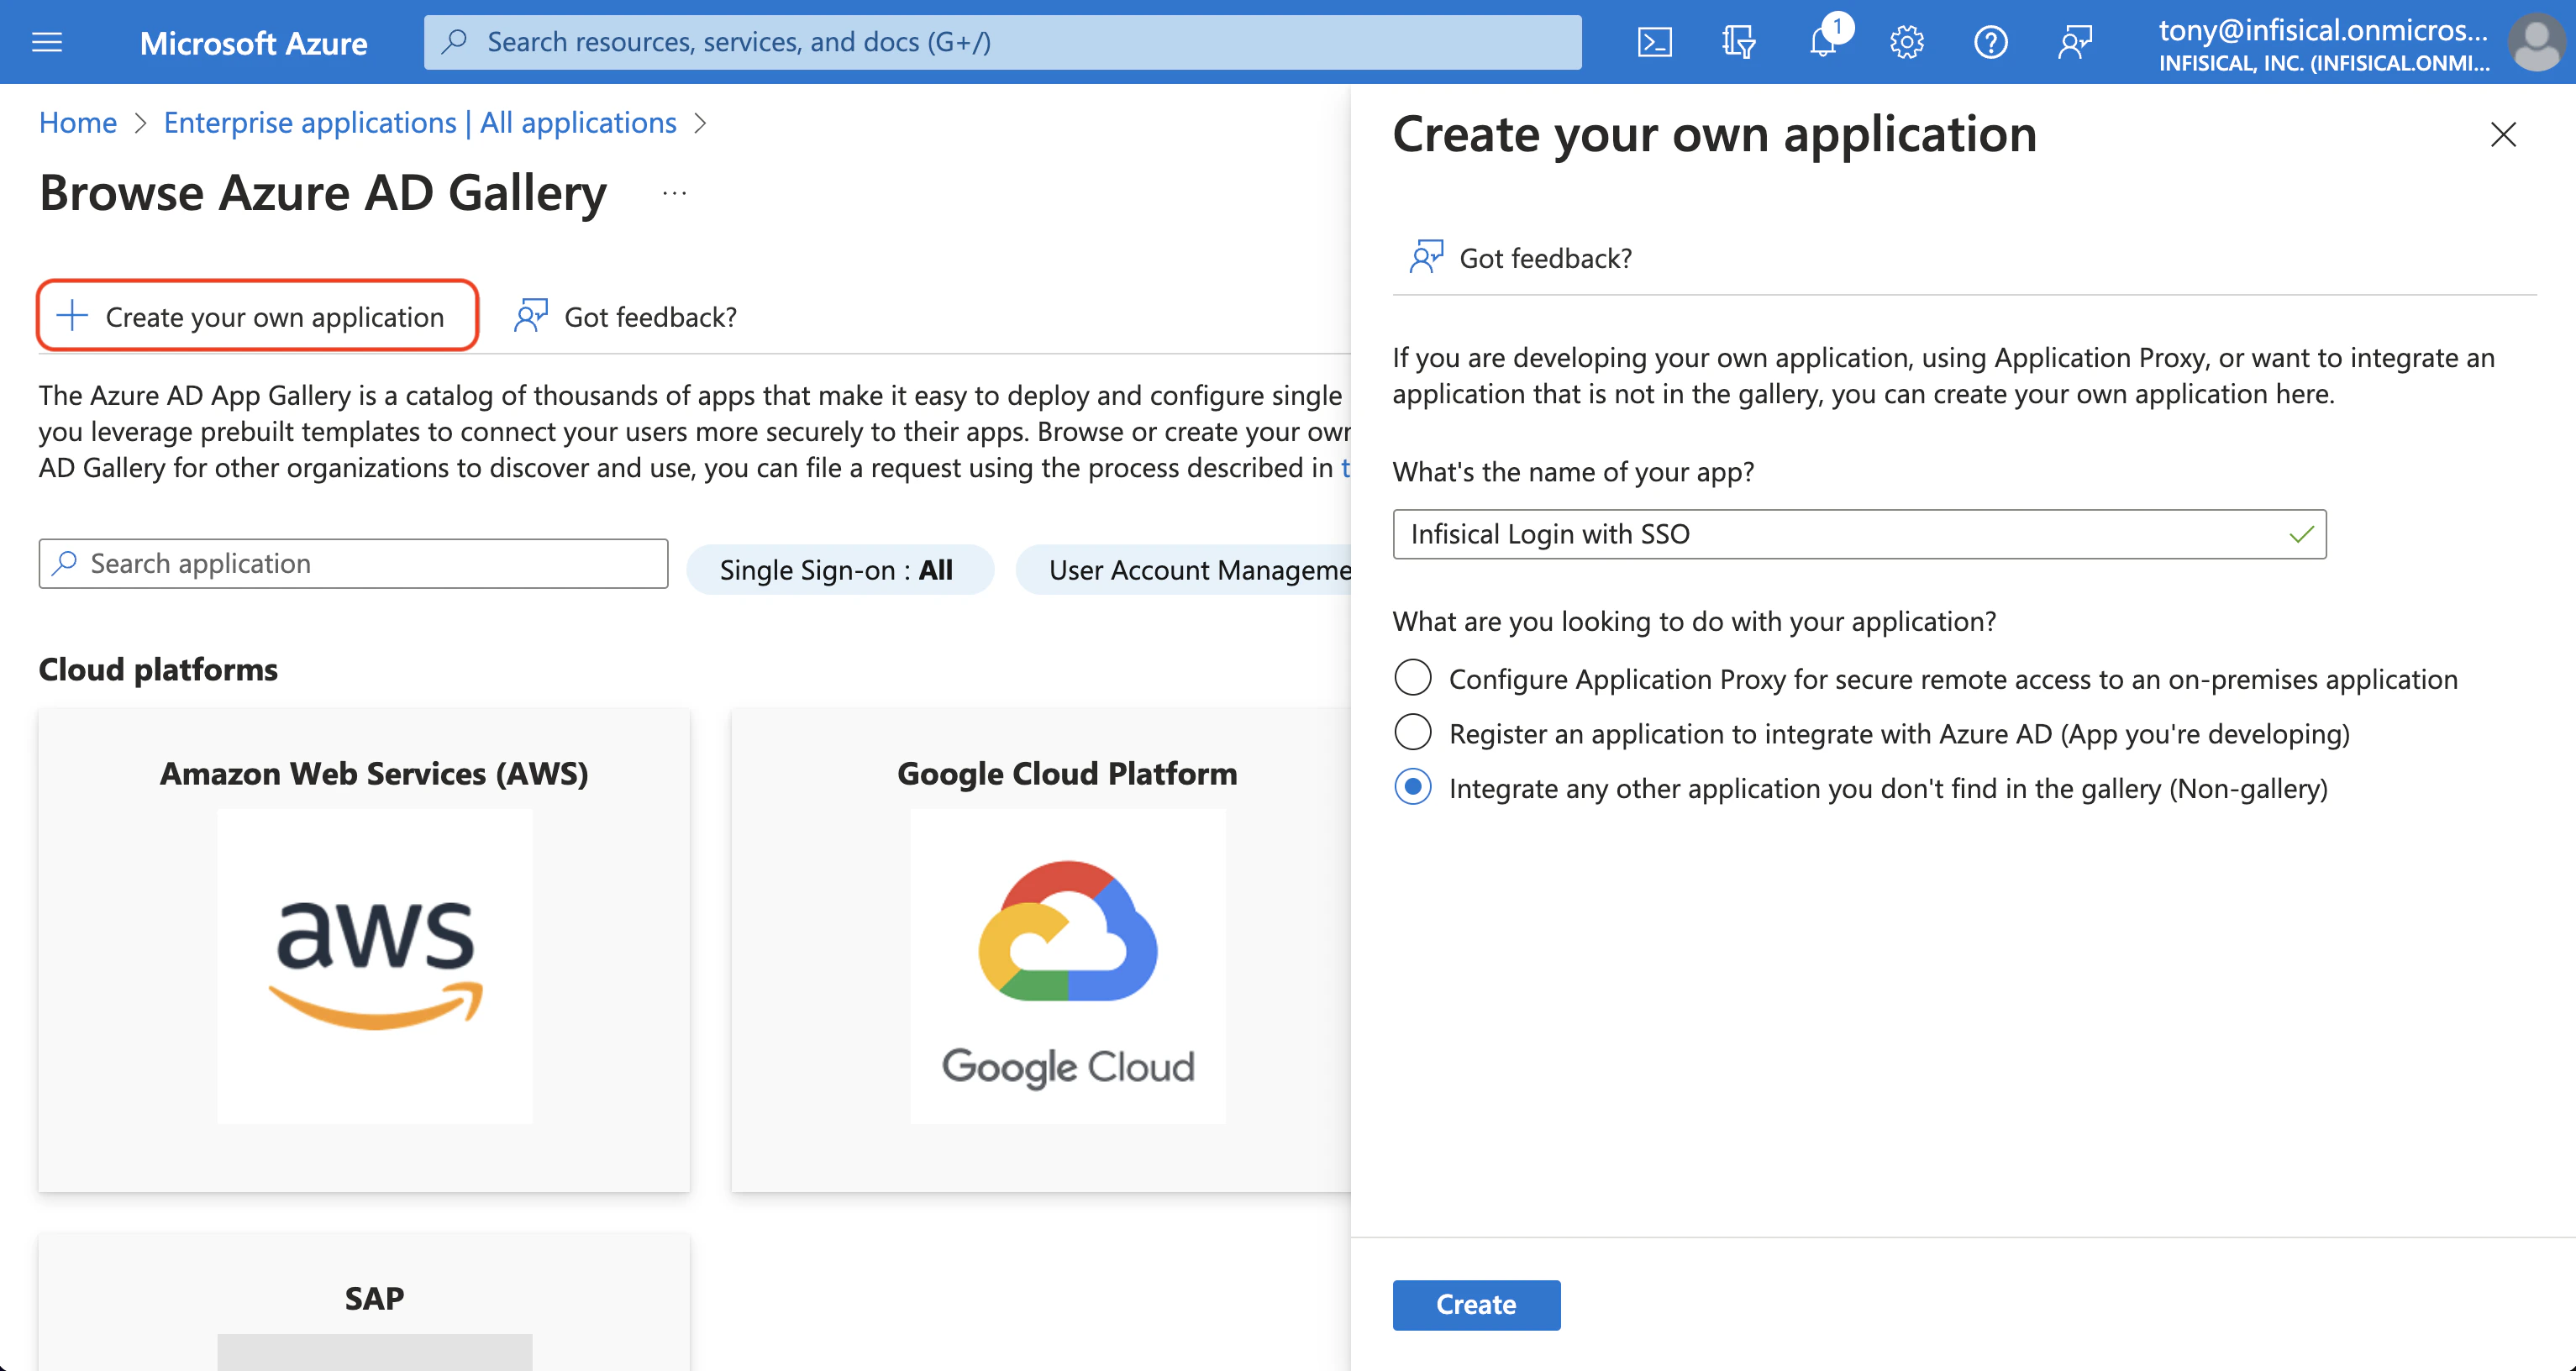The image size is (2576, 1371).
Task: Click the app name input field
Action: click(x=1859, y=534)
